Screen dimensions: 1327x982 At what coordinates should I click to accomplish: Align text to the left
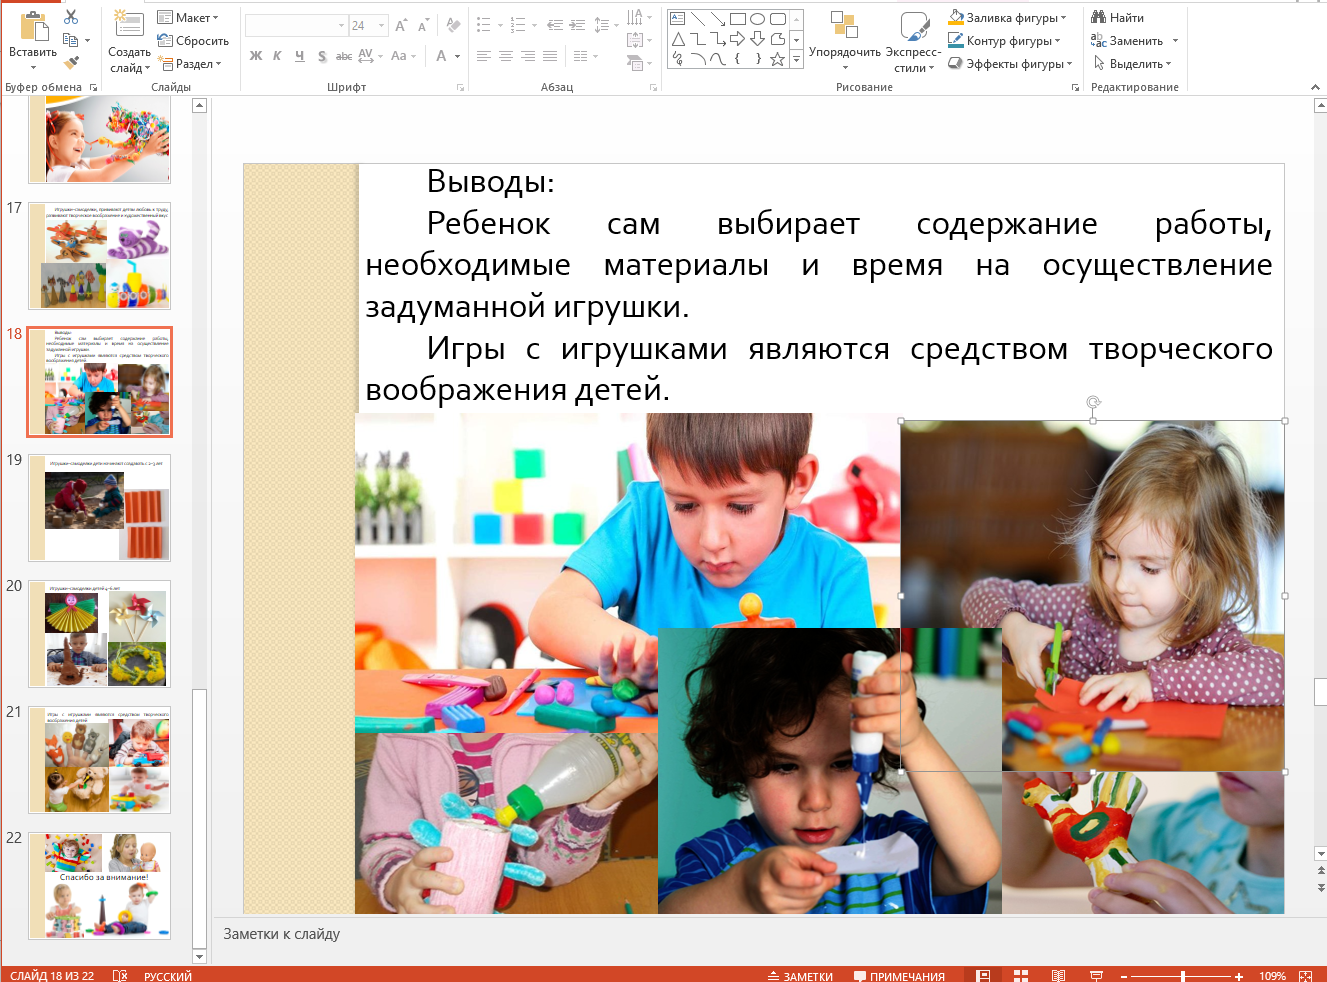click(x=484, y=56)
